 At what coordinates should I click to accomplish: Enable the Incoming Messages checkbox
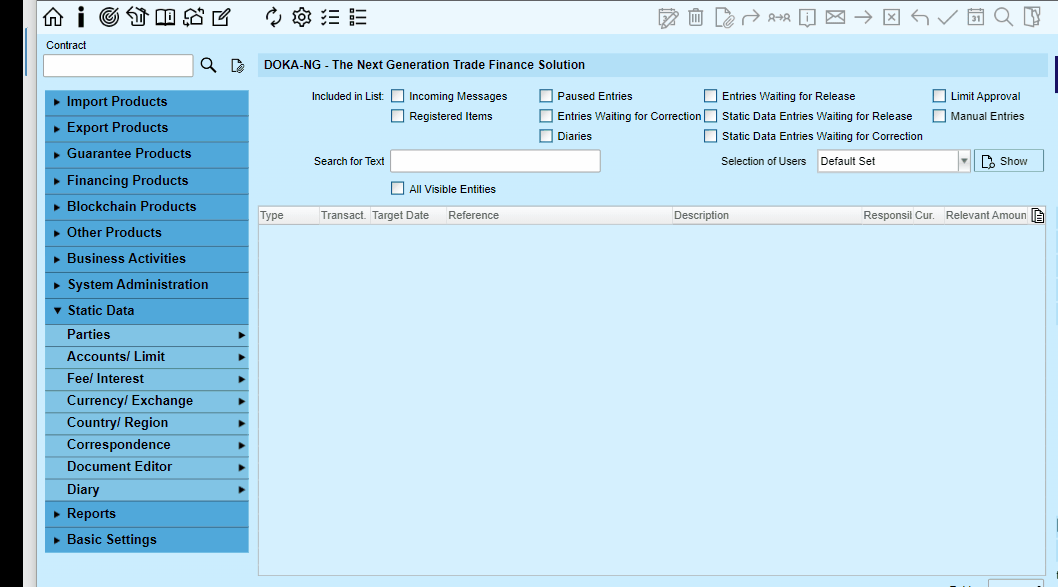397,96
